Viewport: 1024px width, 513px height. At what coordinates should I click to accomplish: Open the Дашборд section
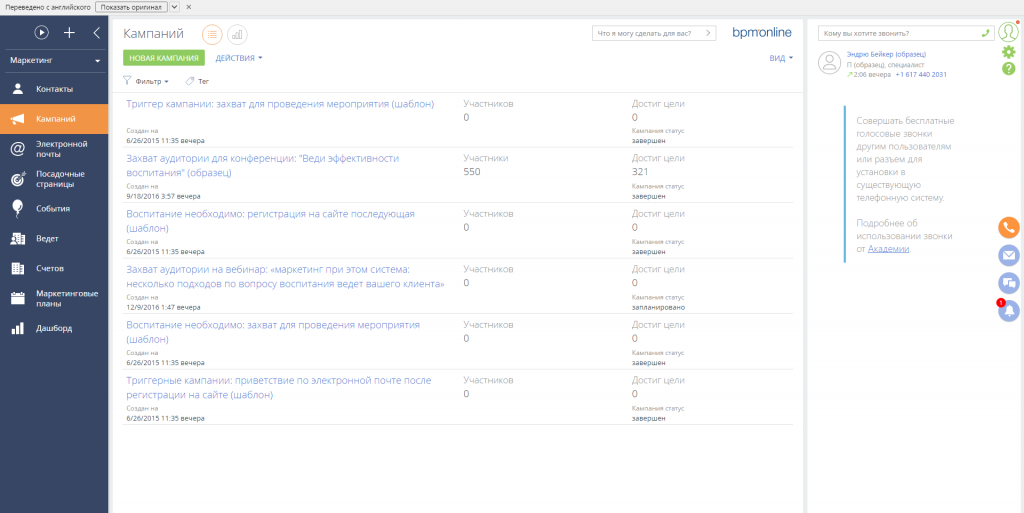[54, 328]
